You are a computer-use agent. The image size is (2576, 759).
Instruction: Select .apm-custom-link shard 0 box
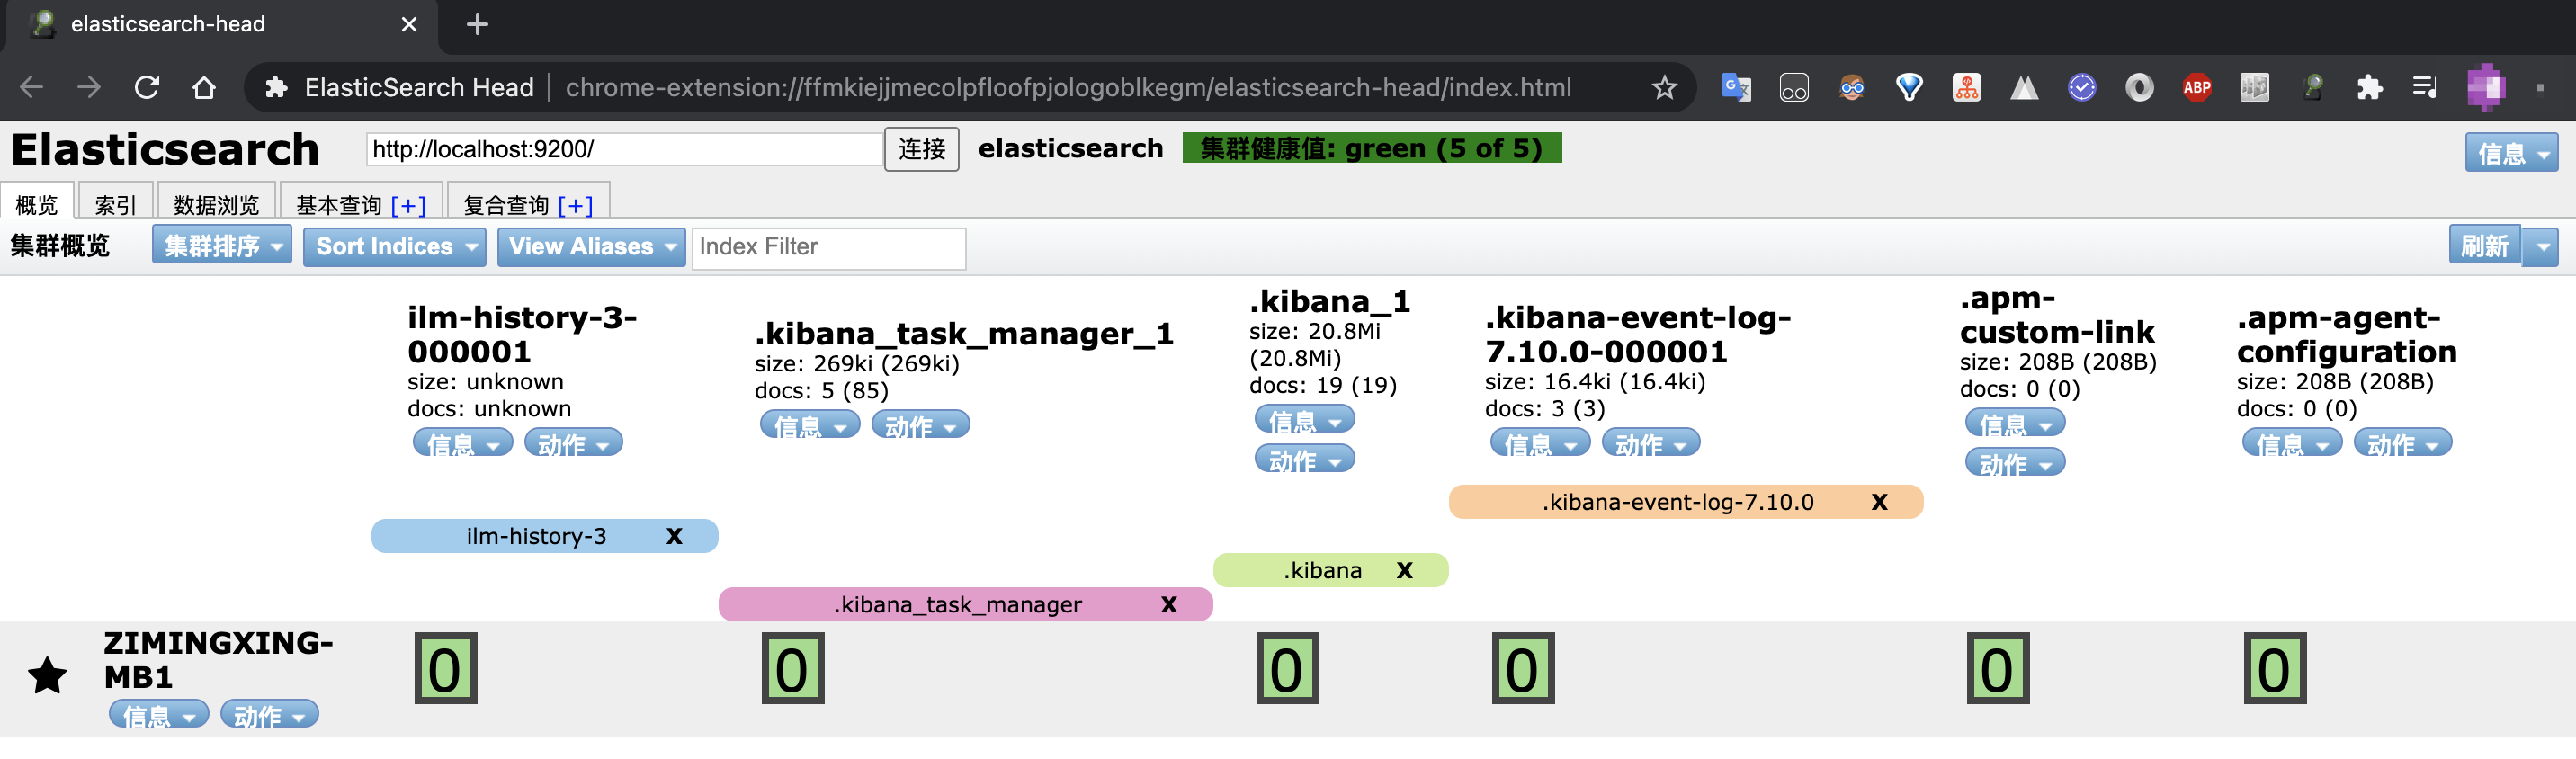[x=1998, y=668]
